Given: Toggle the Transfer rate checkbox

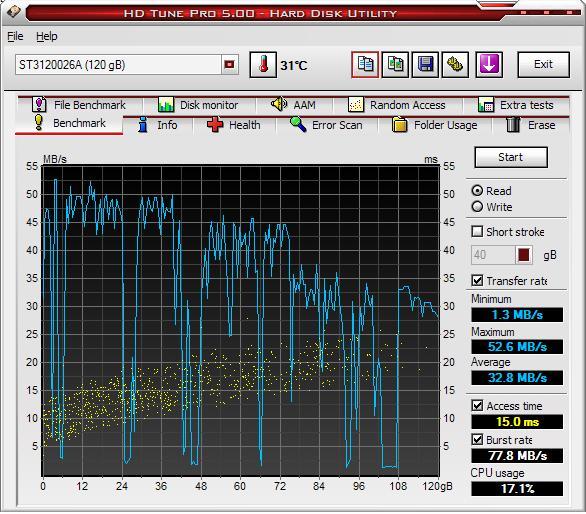Looking at the screenshot, I should (x=477, y=280).
